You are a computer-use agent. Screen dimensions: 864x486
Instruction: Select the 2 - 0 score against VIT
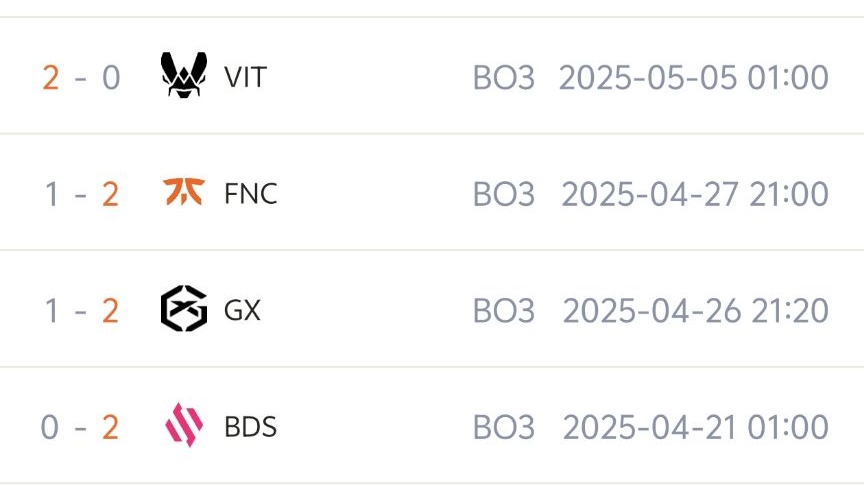[x=82, y=77]
